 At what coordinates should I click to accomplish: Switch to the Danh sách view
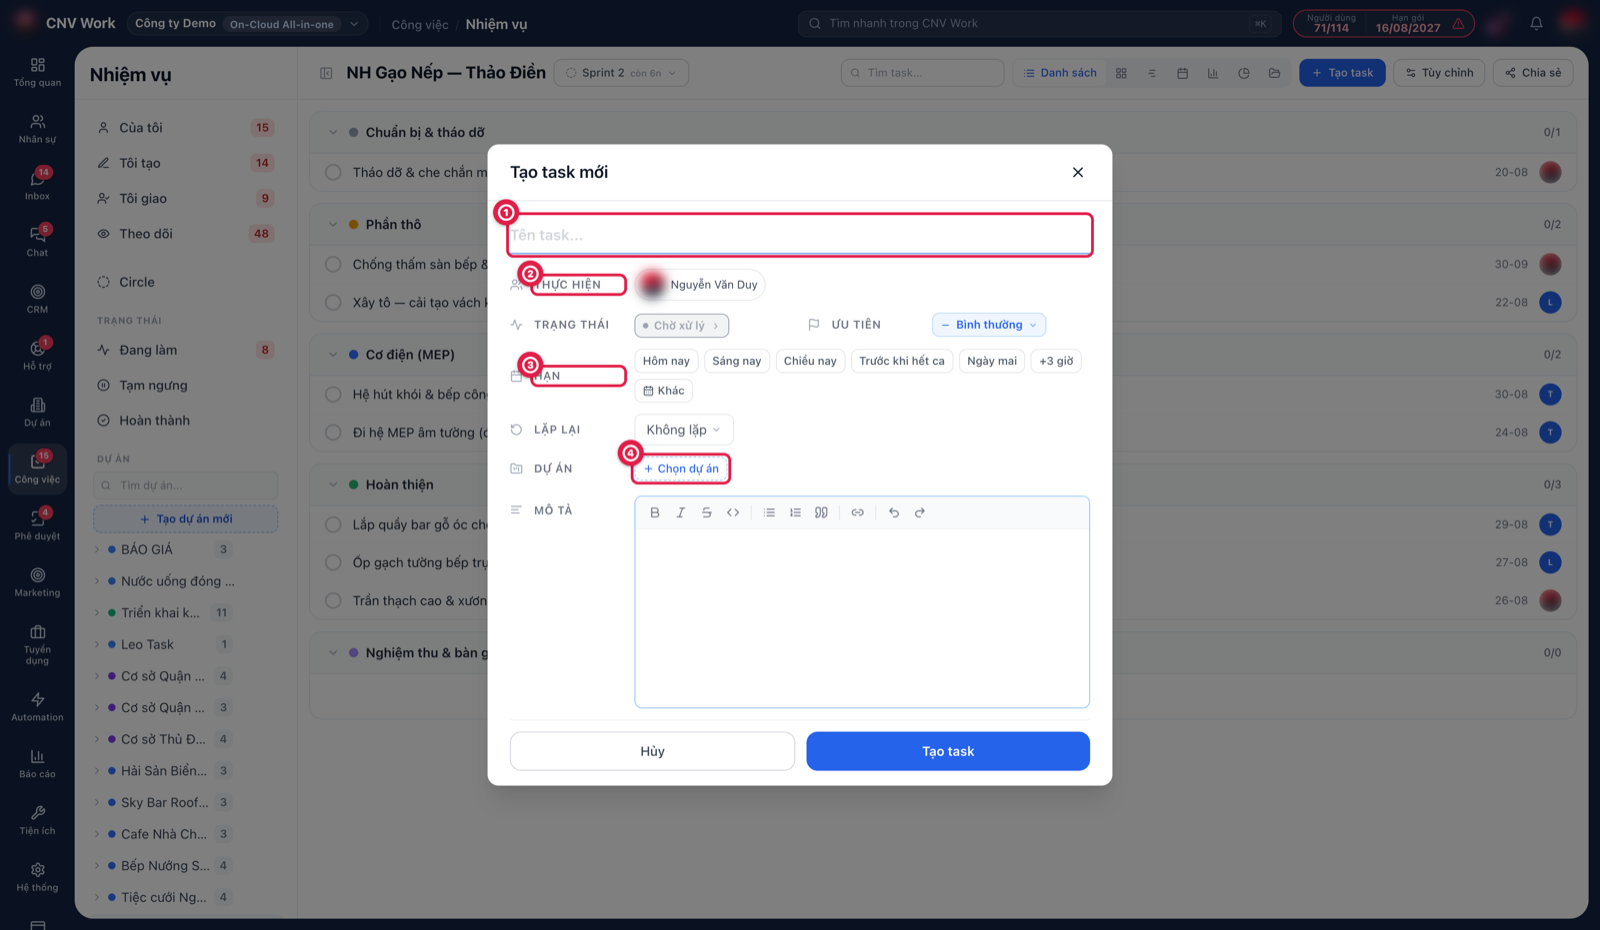pyautogui.click(x=1060, y=72)
